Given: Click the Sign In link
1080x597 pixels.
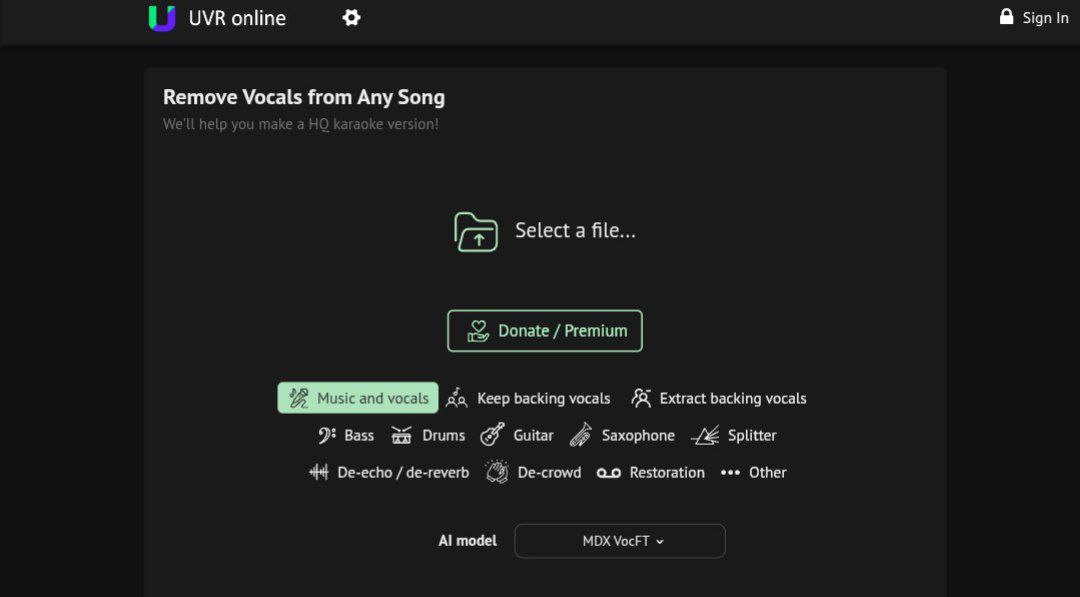Looking at the screenshot, I should [1045, 18].
